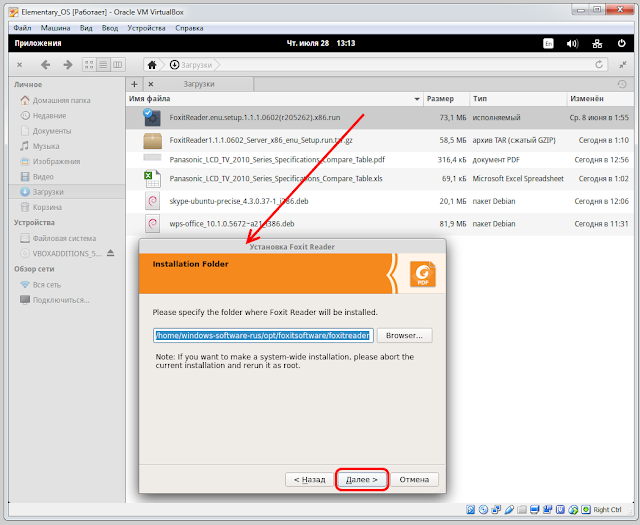Open the sound volume indicator

(572, 43)
